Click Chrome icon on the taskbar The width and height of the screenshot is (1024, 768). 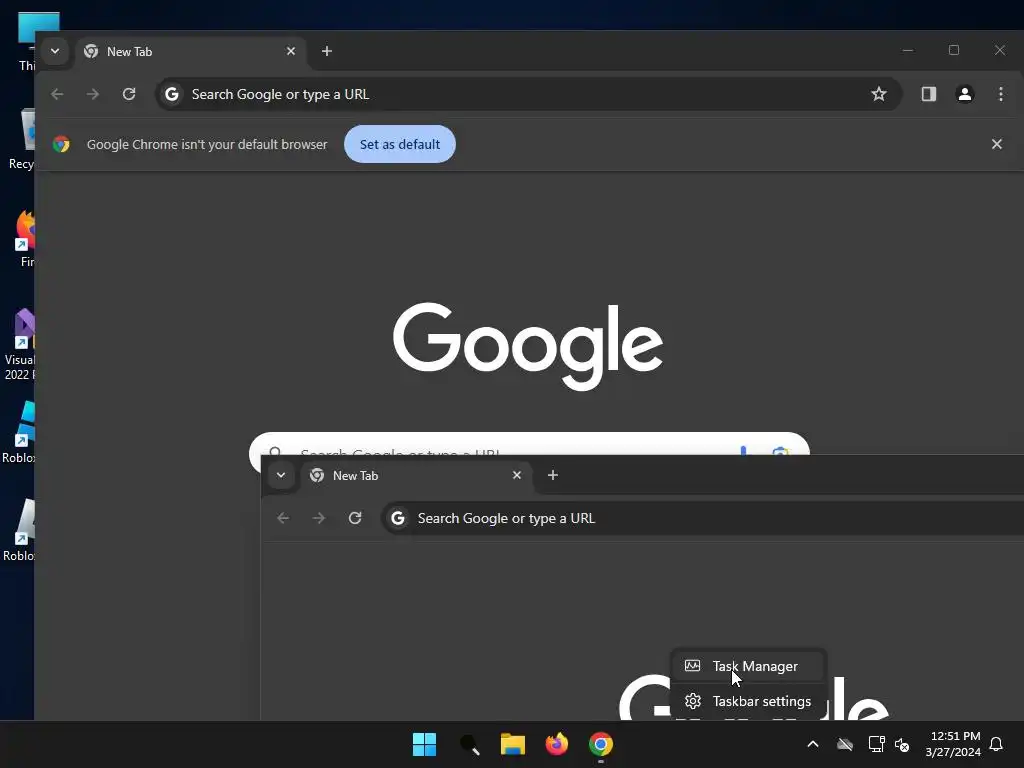601,744
